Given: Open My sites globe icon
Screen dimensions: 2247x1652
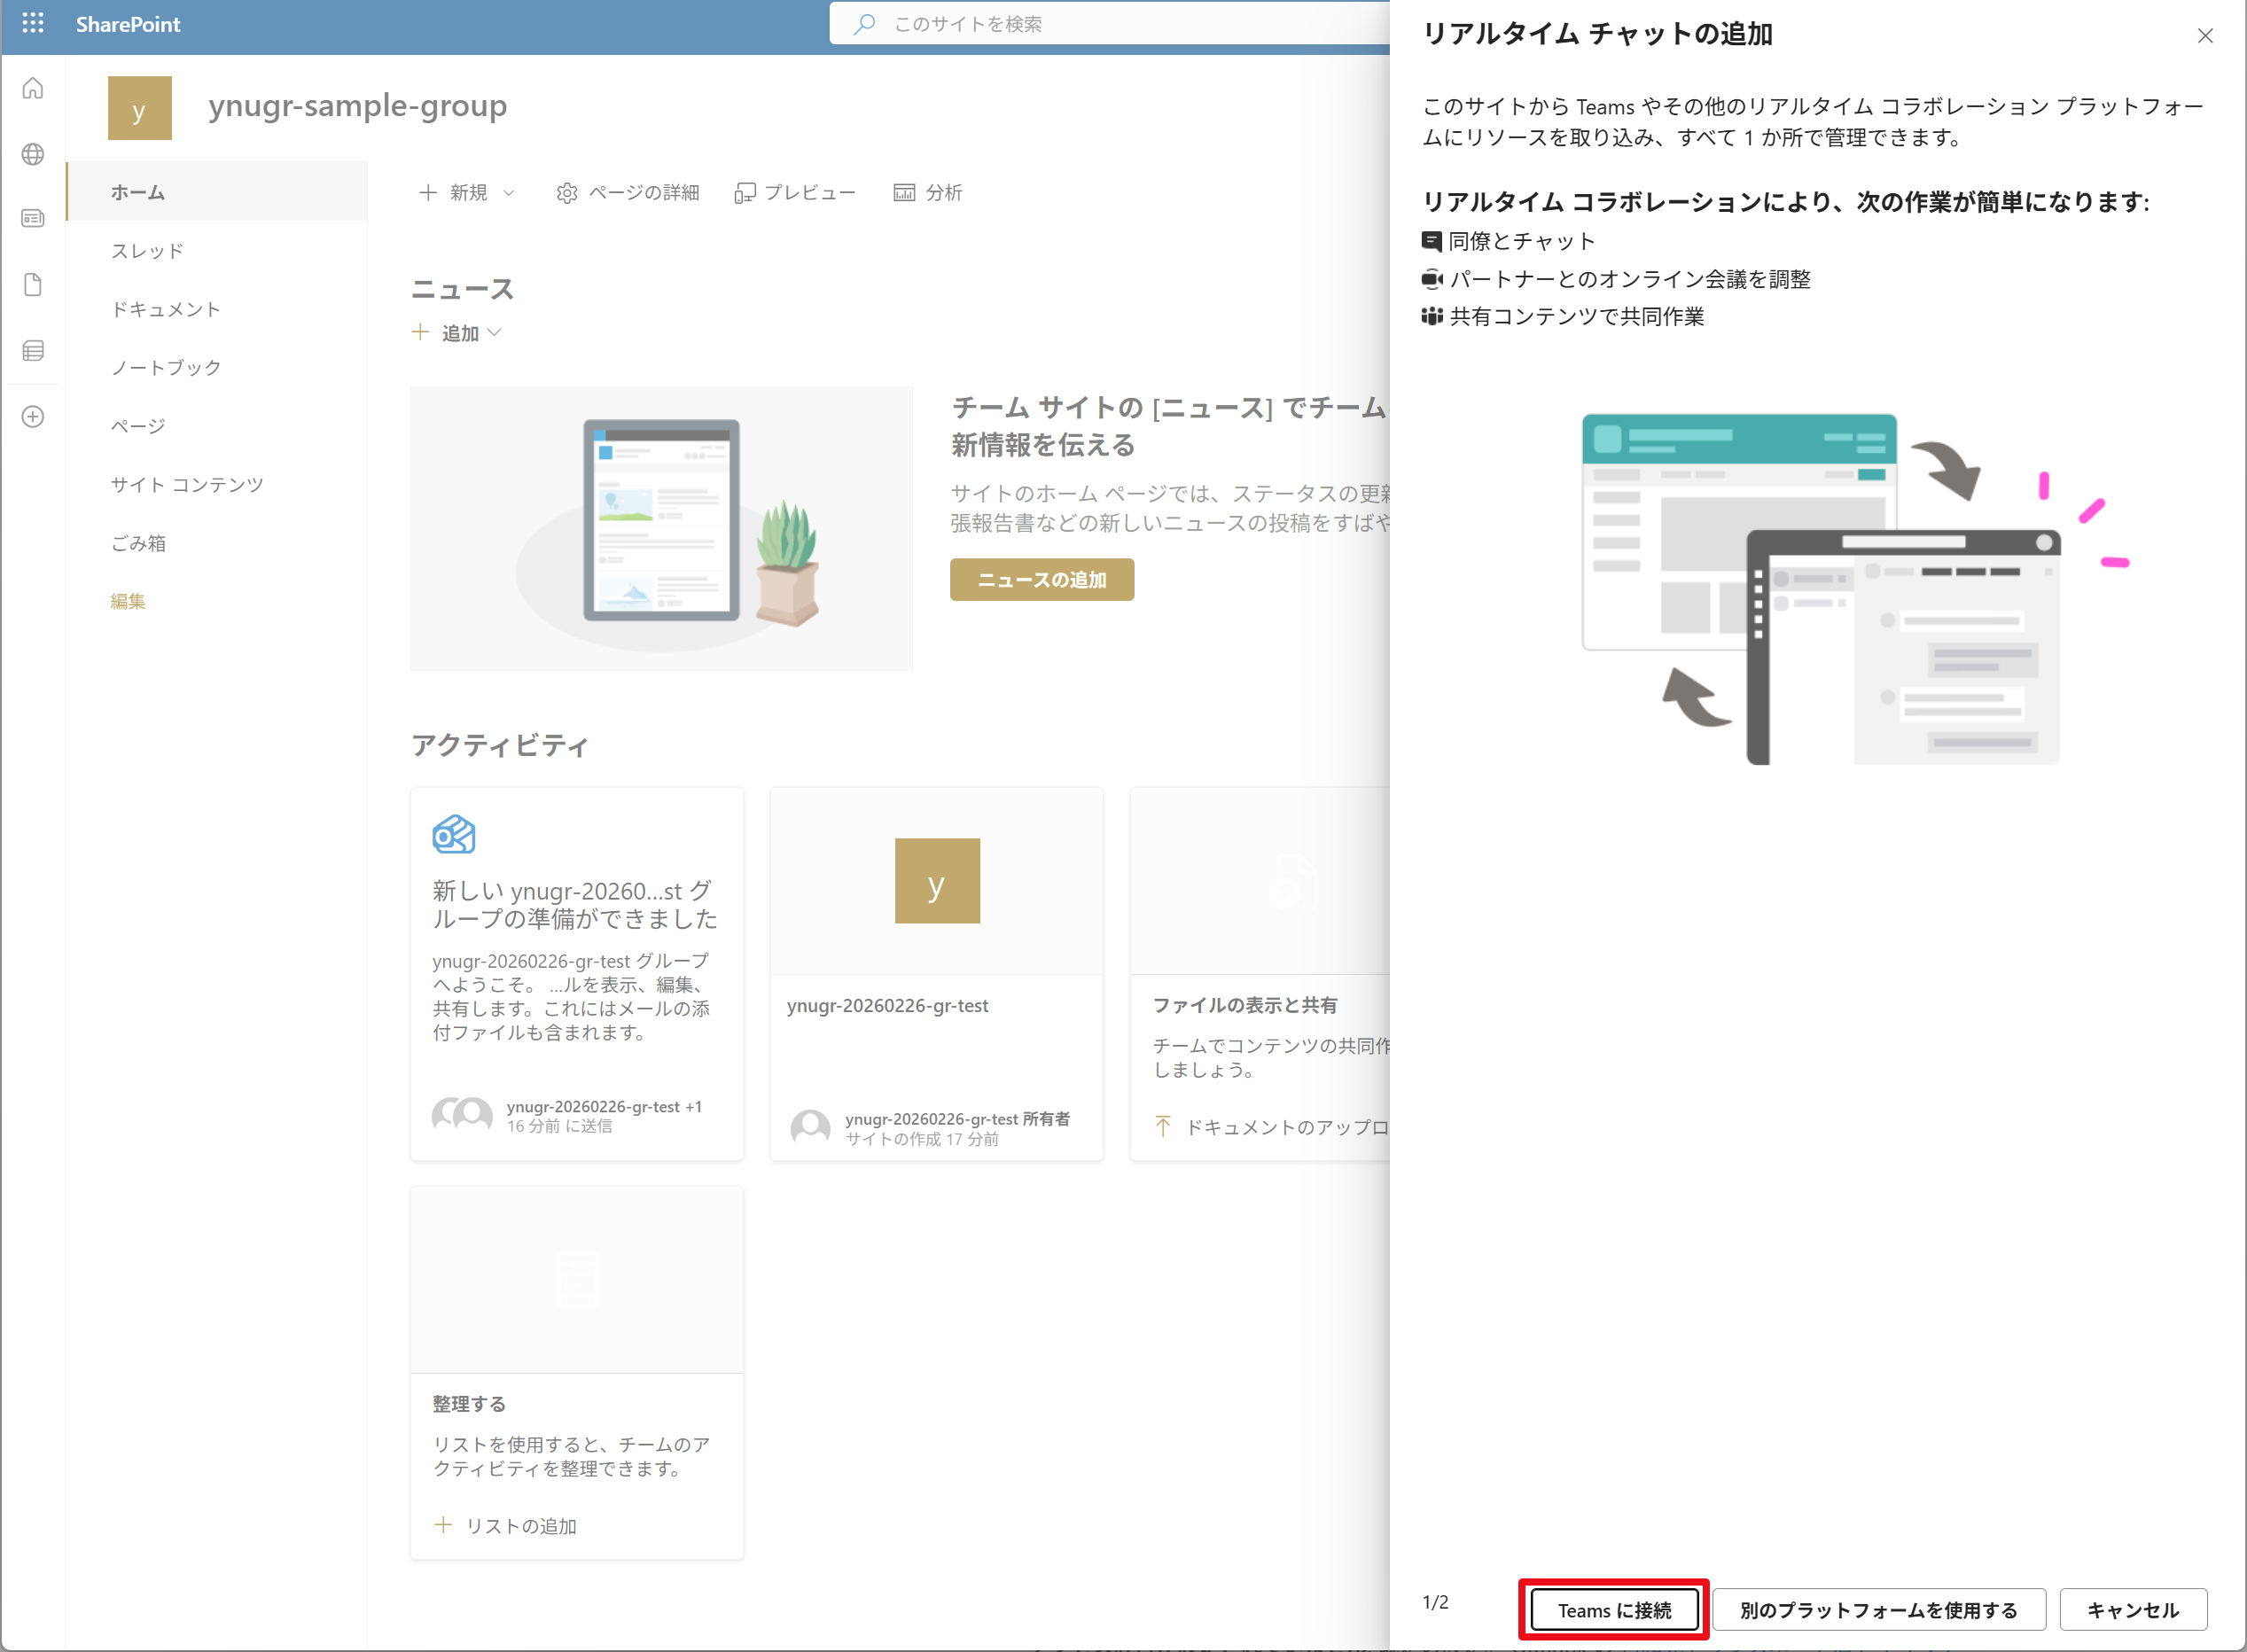Looking at the screenshot, I should pyautogui.click(x=33, y=154).
